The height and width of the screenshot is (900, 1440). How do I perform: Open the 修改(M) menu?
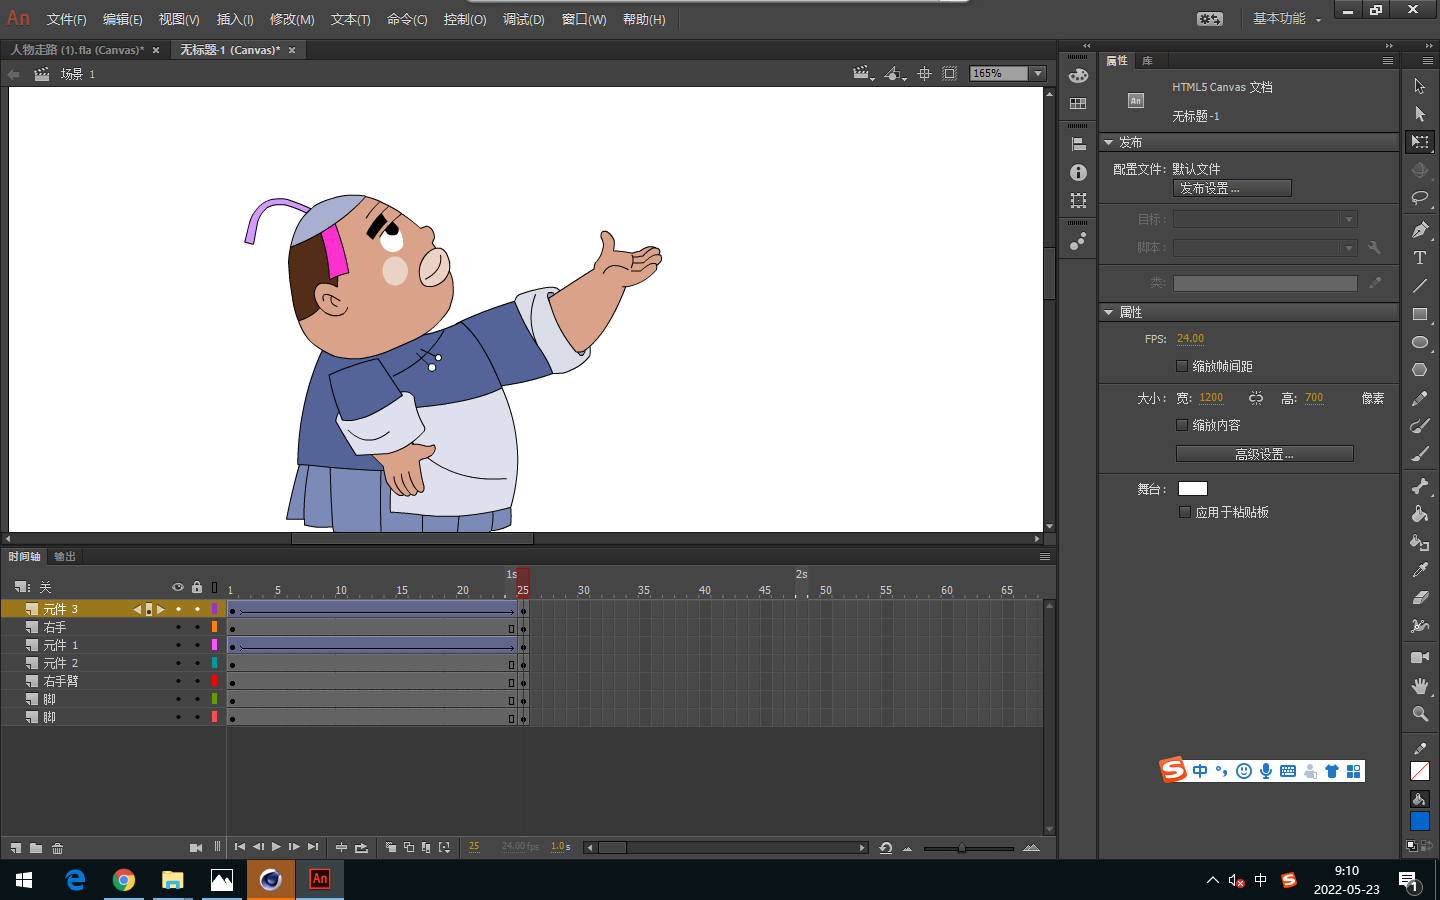pos(292,20)
